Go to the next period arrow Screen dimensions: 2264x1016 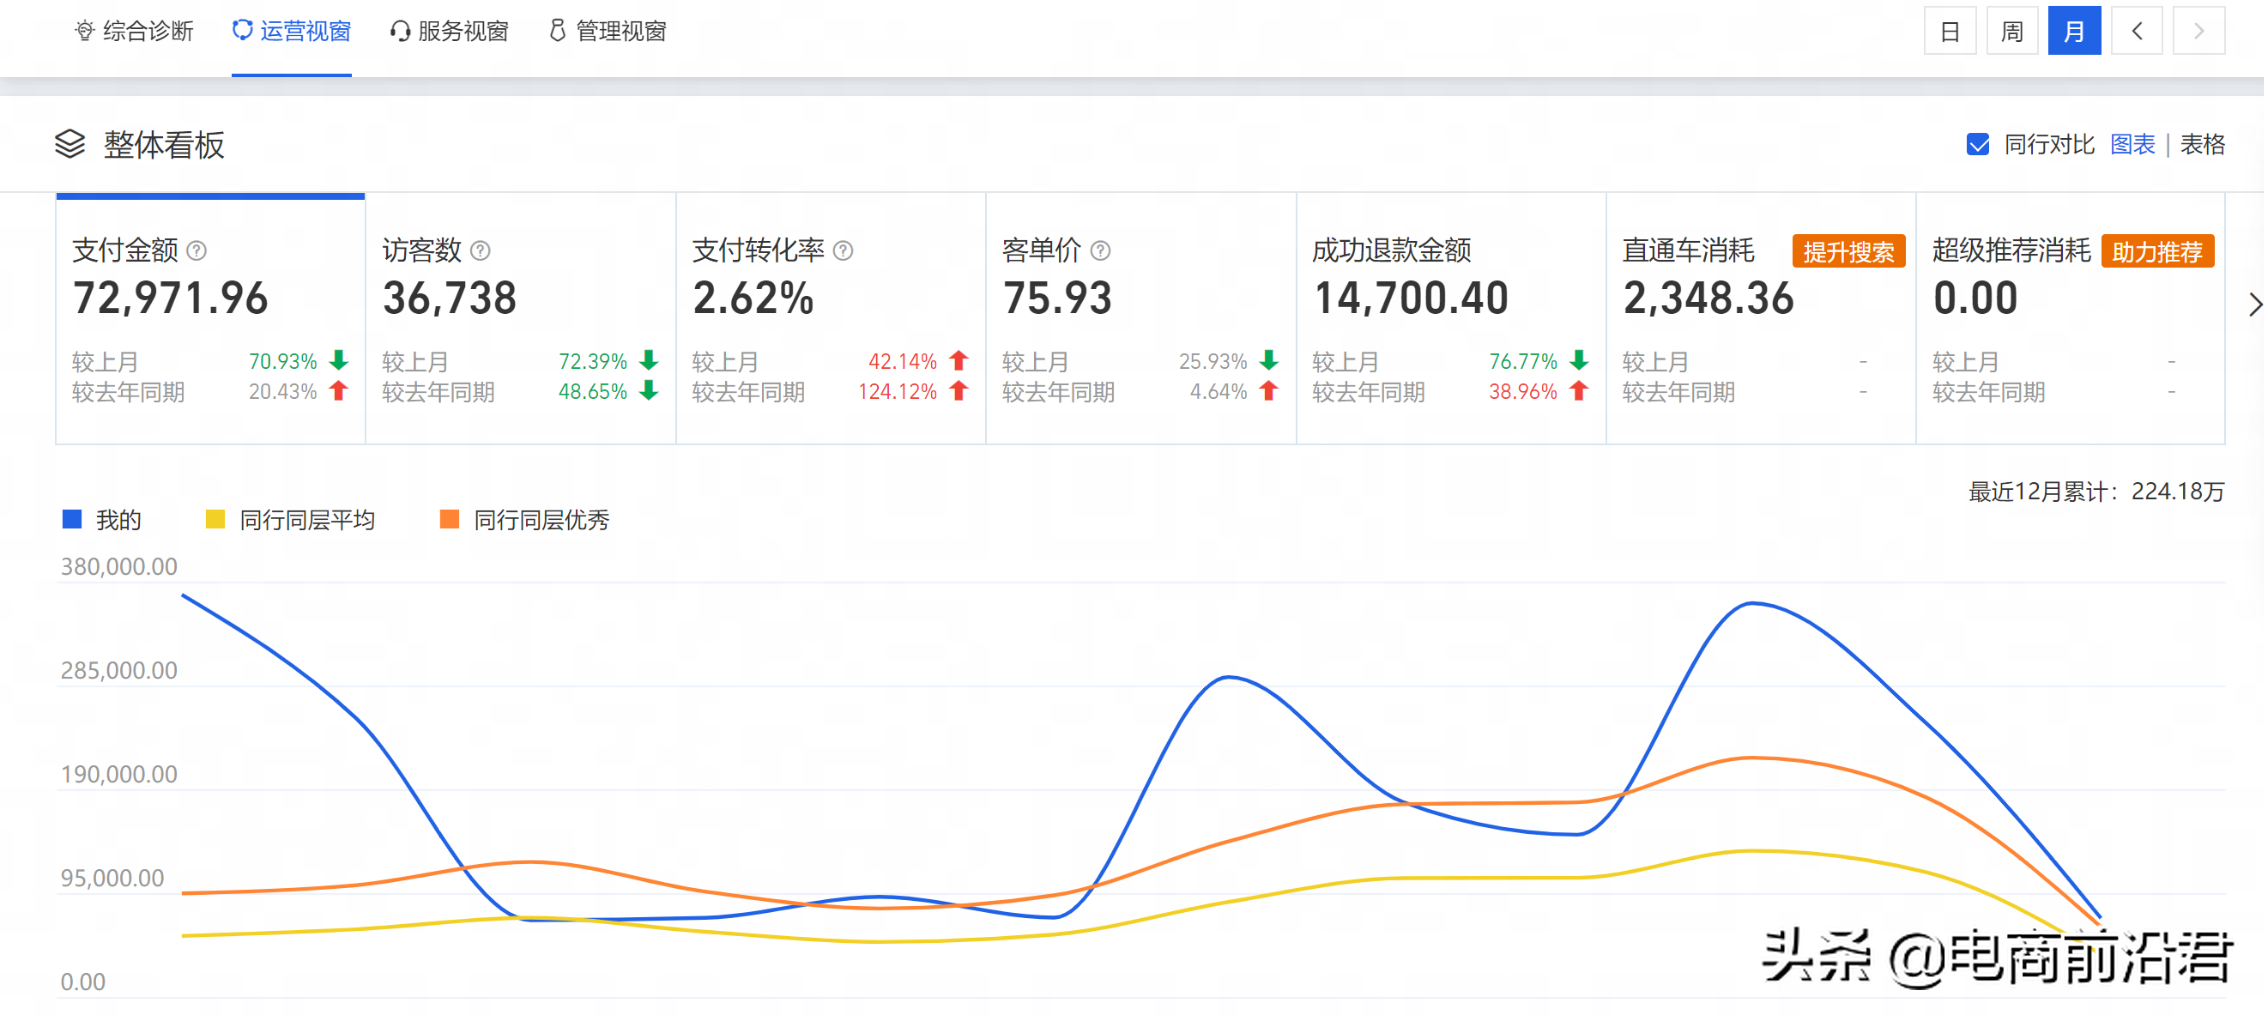tap(2198, 31)
